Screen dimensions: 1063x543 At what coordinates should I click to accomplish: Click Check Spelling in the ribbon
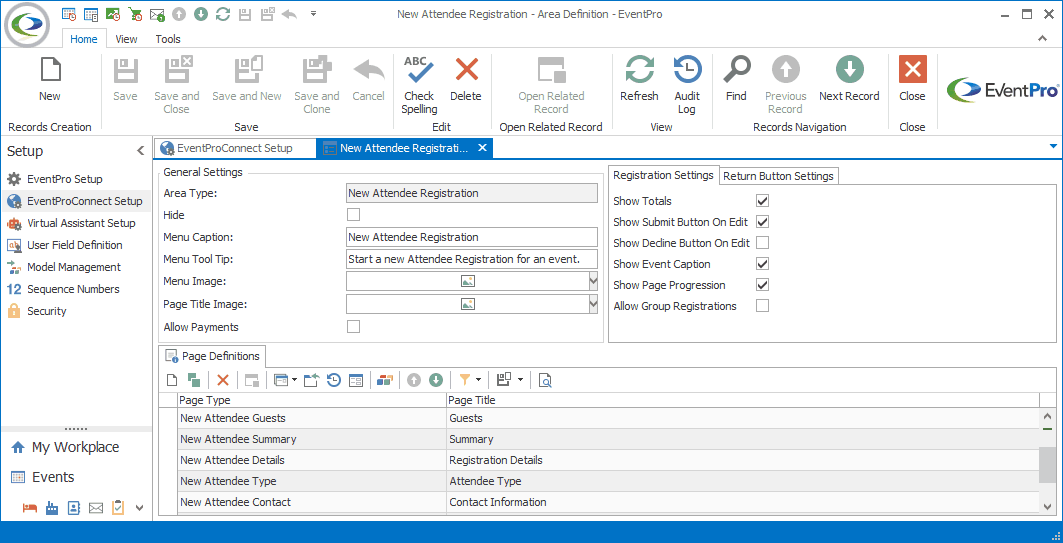coord(419,85)
